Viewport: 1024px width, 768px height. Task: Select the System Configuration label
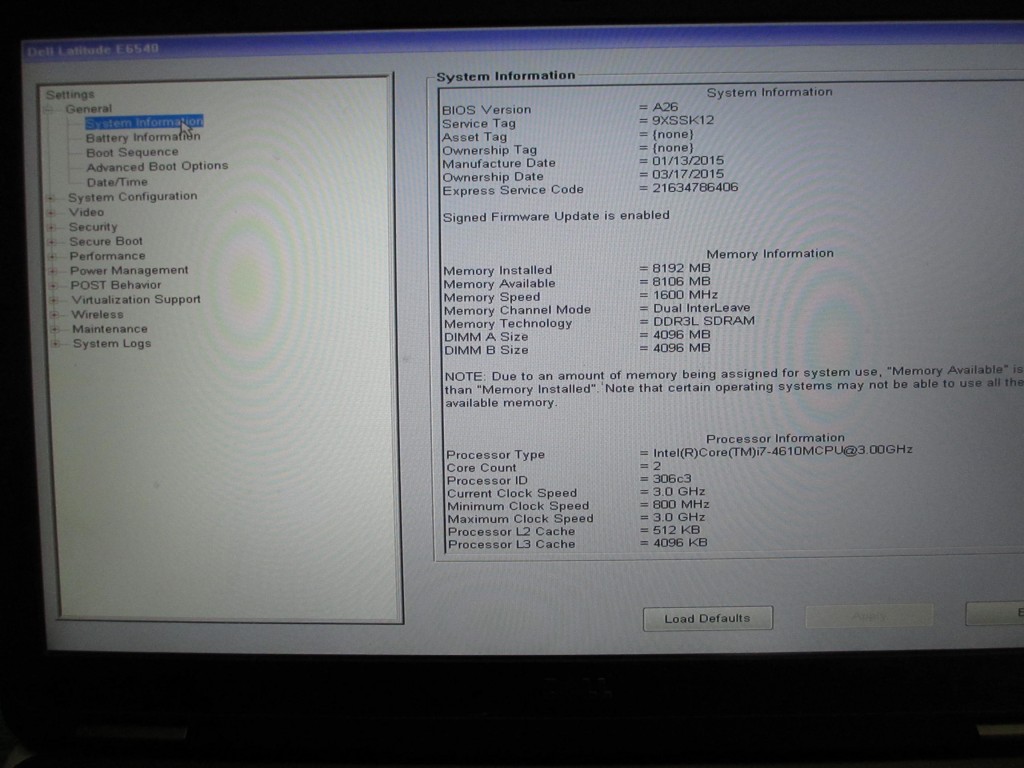point(133,197)
